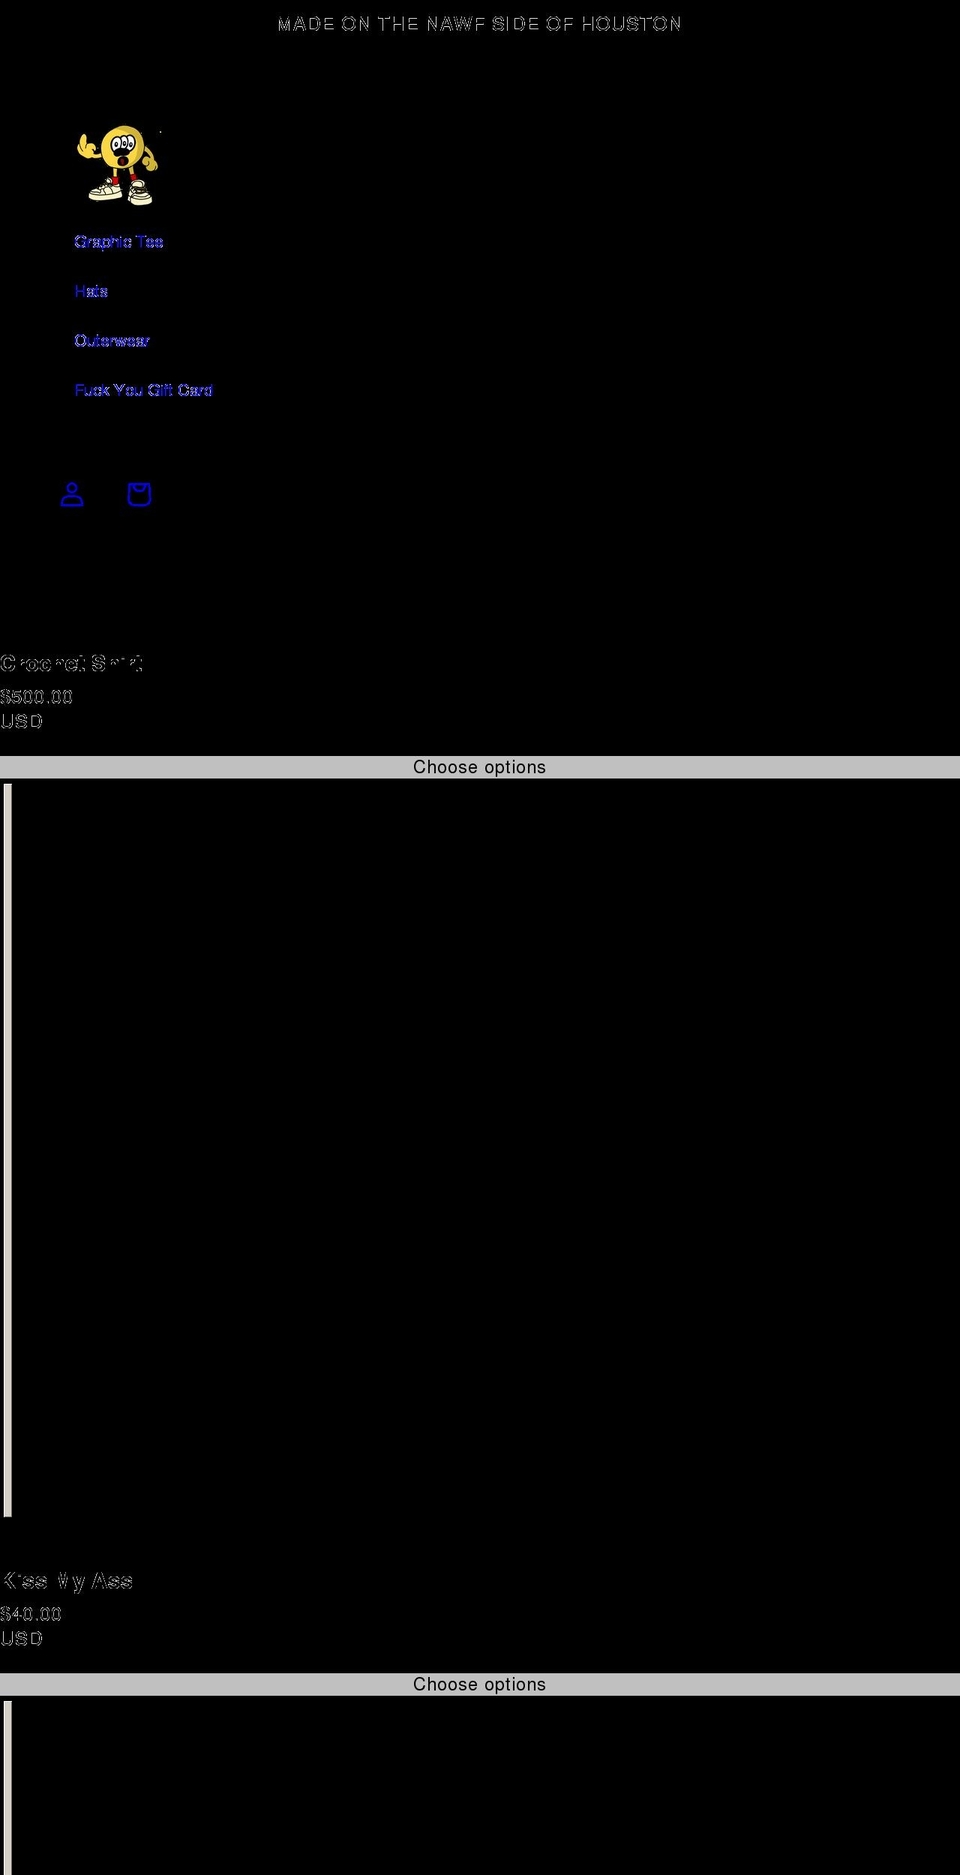
Task: Open the Hats menu link
Action: point(91,291)
